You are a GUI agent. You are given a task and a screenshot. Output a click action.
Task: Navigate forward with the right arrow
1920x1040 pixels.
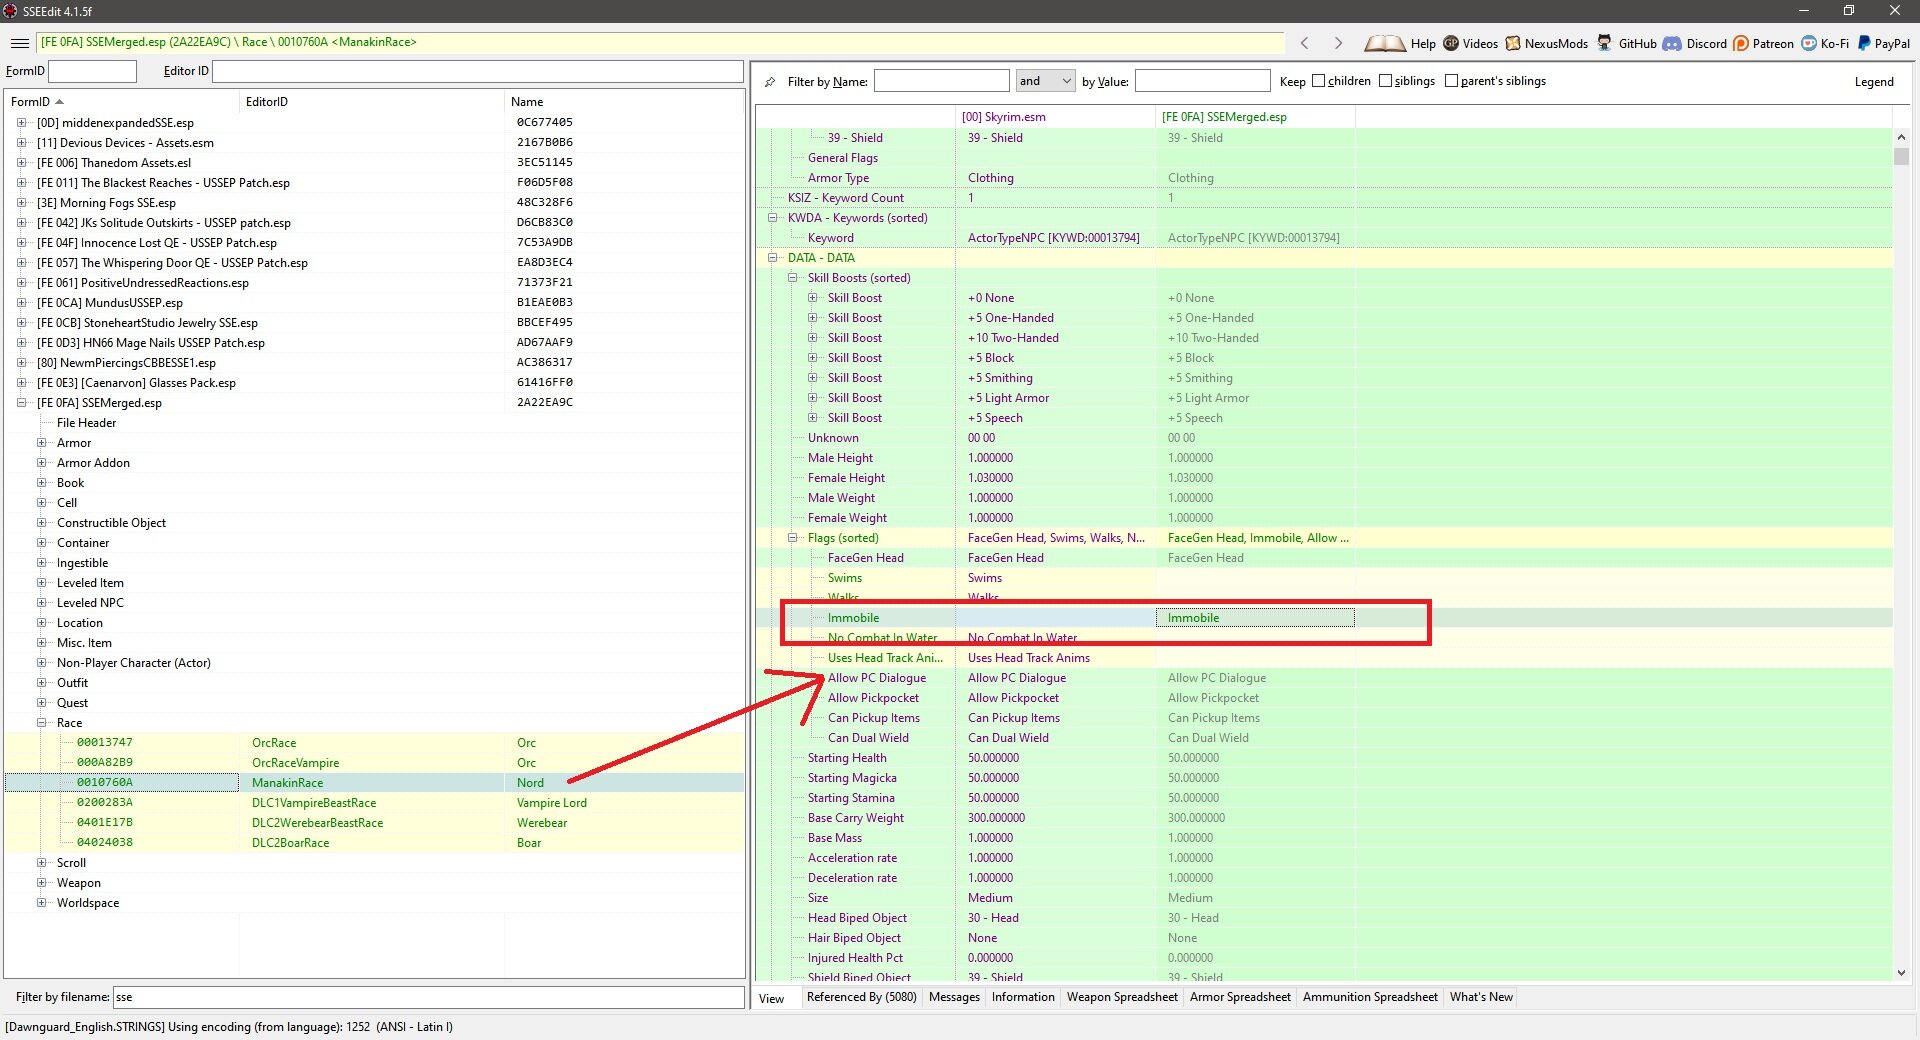click(1338, 43)
